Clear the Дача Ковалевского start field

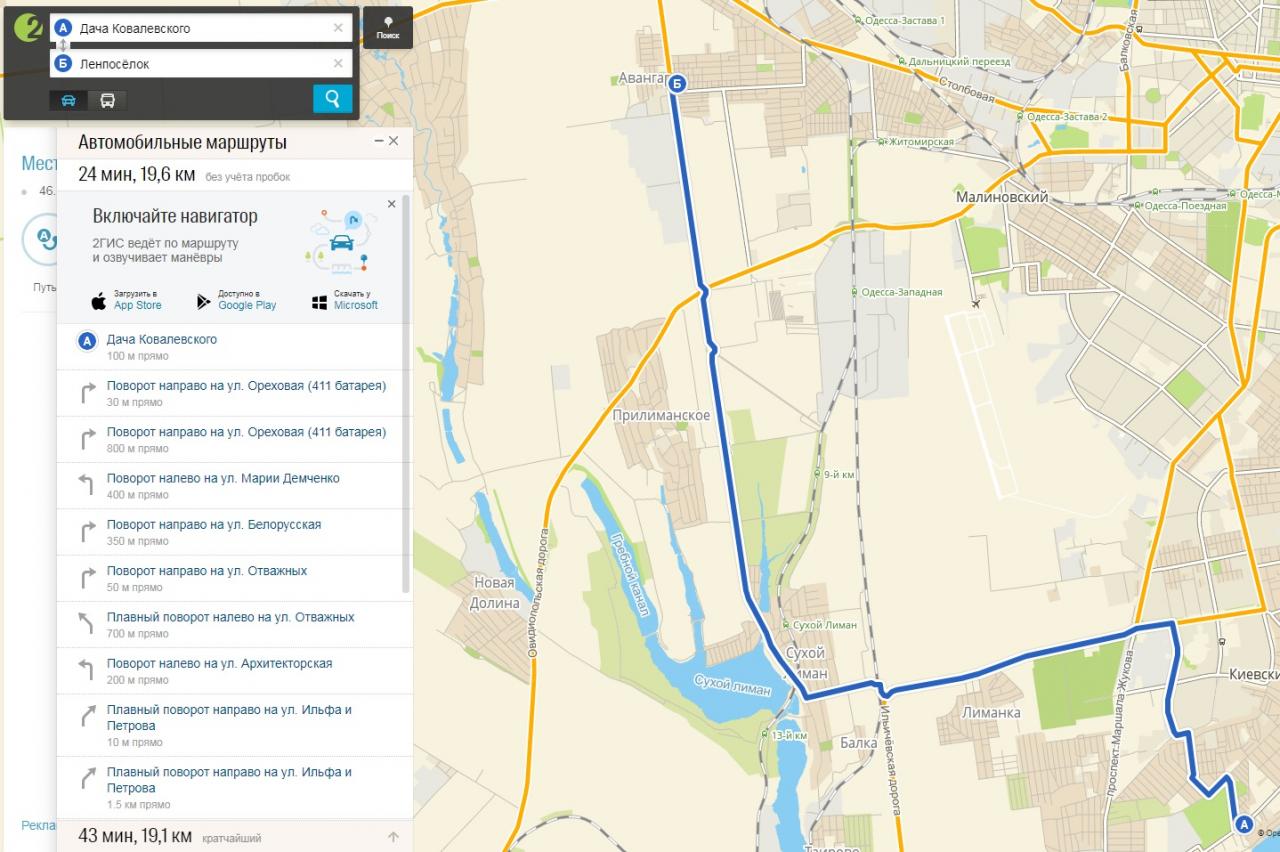tap(338, 28)
